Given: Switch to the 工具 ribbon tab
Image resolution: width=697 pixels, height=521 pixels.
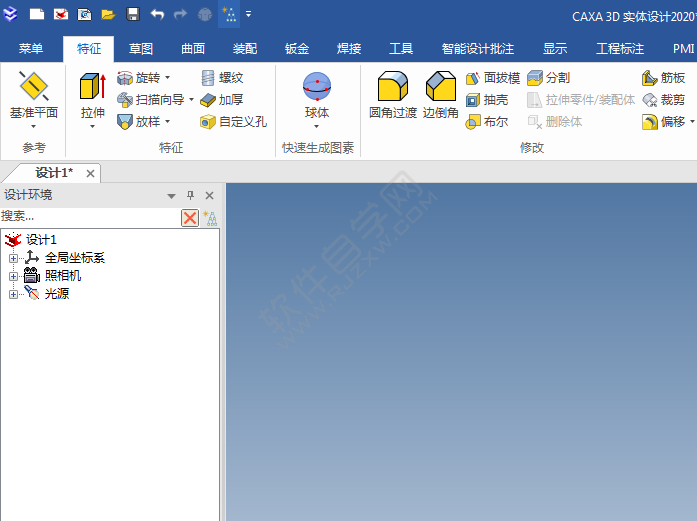Looking at the screenshot, I should pyautogui.click(x=401, y=48).
